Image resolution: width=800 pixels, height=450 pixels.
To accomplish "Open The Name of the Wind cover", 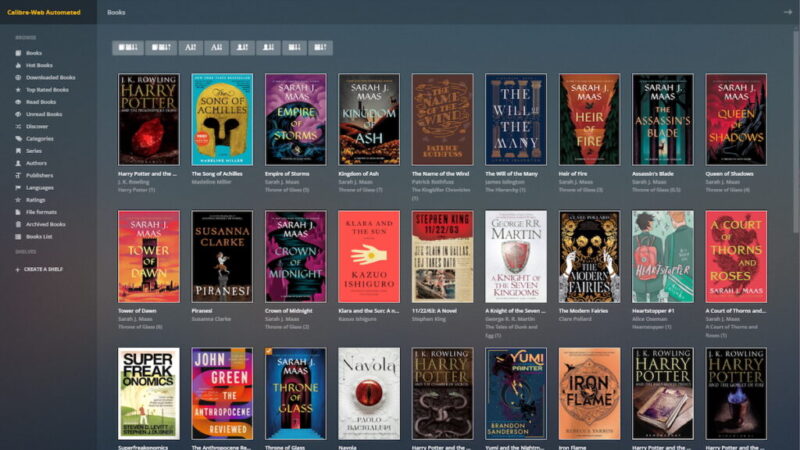I will [x=442, y=119].
